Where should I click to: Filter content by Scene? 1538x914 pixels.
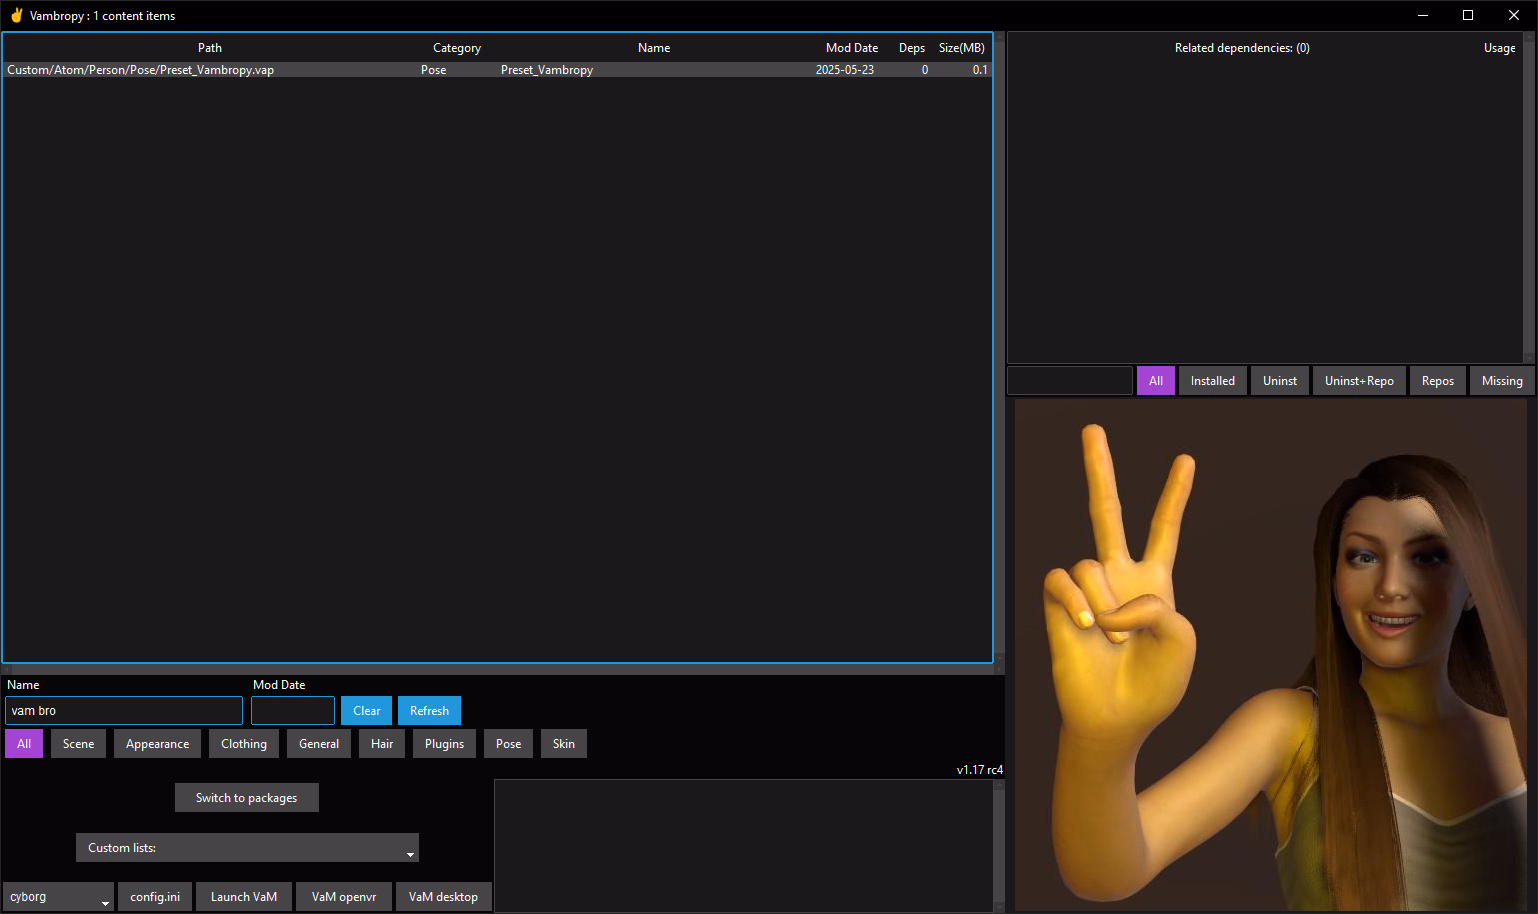[78, 744]
